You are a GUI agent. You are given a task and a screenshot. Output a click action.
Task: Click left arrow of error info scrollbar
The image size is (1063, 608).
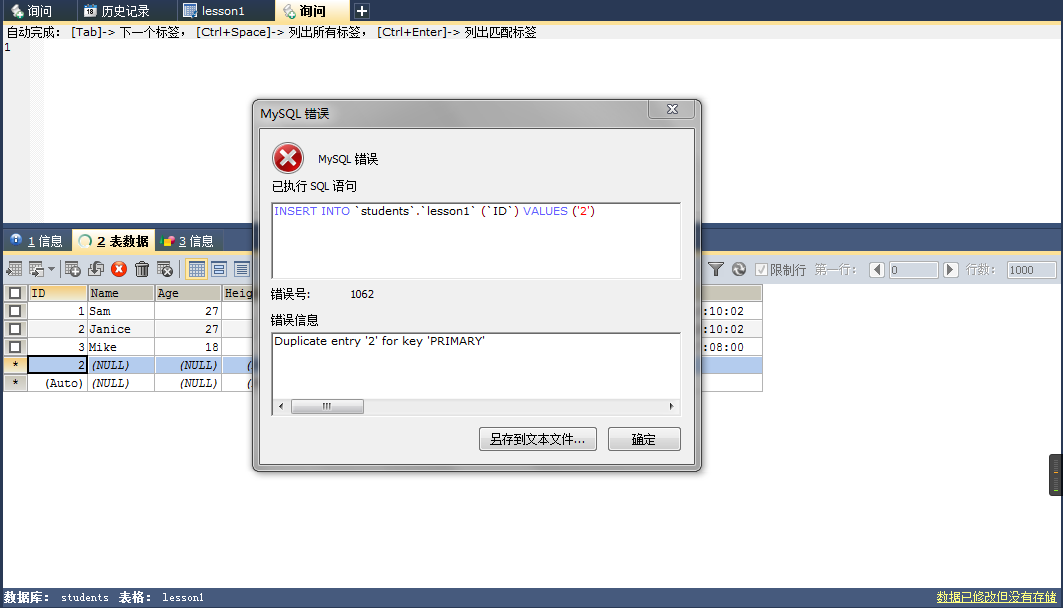(x=281, y=406)
